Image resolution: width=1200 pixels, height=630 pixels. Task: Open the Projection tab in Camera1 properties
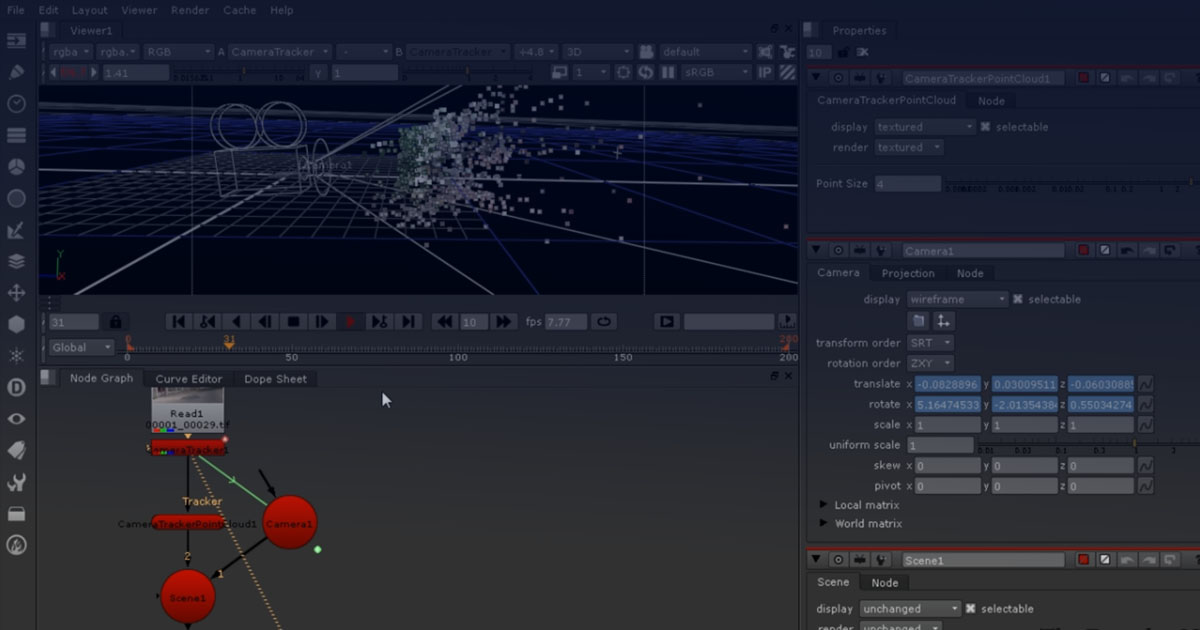[907, 273]
